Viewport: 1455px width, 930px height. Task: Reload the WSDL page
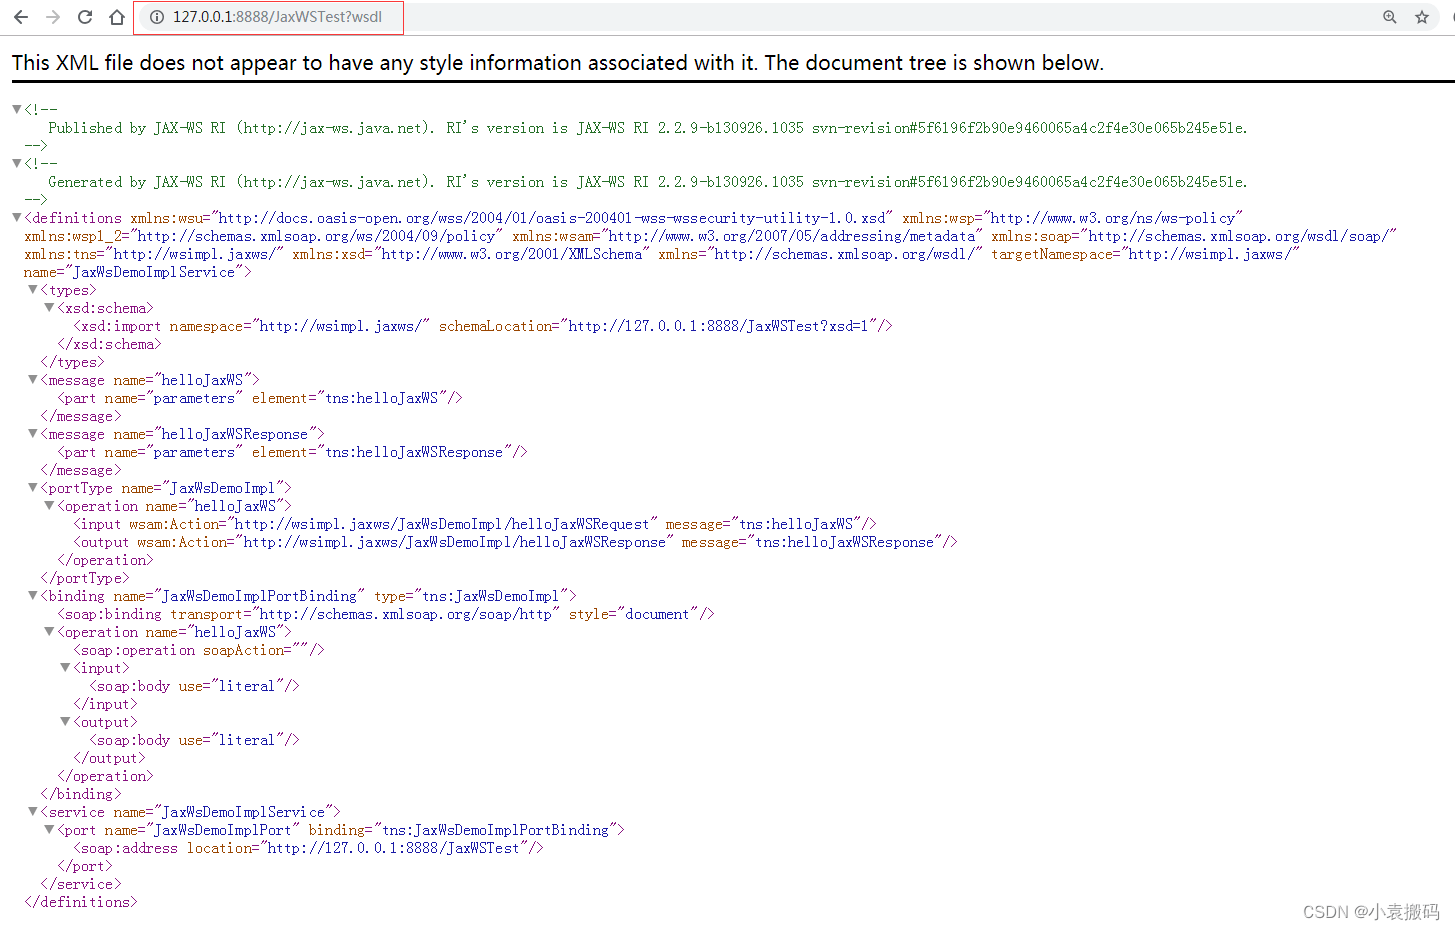(x=85, y=17)
